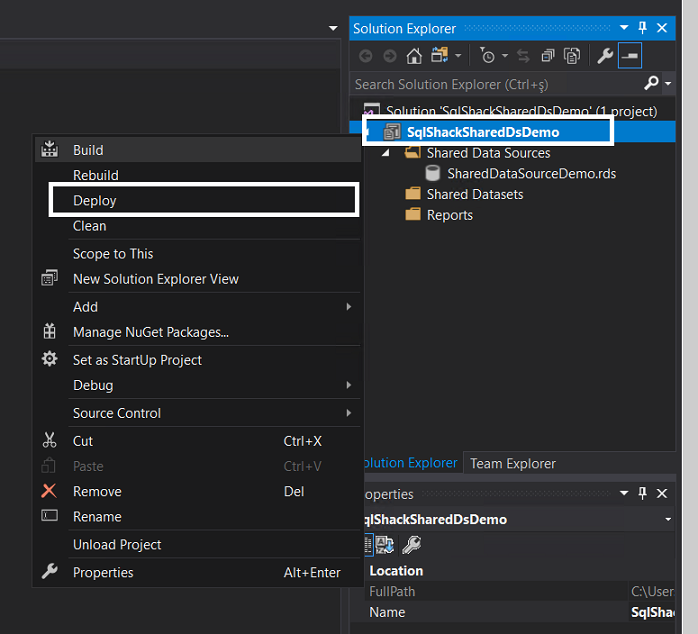This screenshot has height=634, width=698.
Task: Click the Property Pages wrench icon in Properties panel
Action: click(x=410, y=545)
